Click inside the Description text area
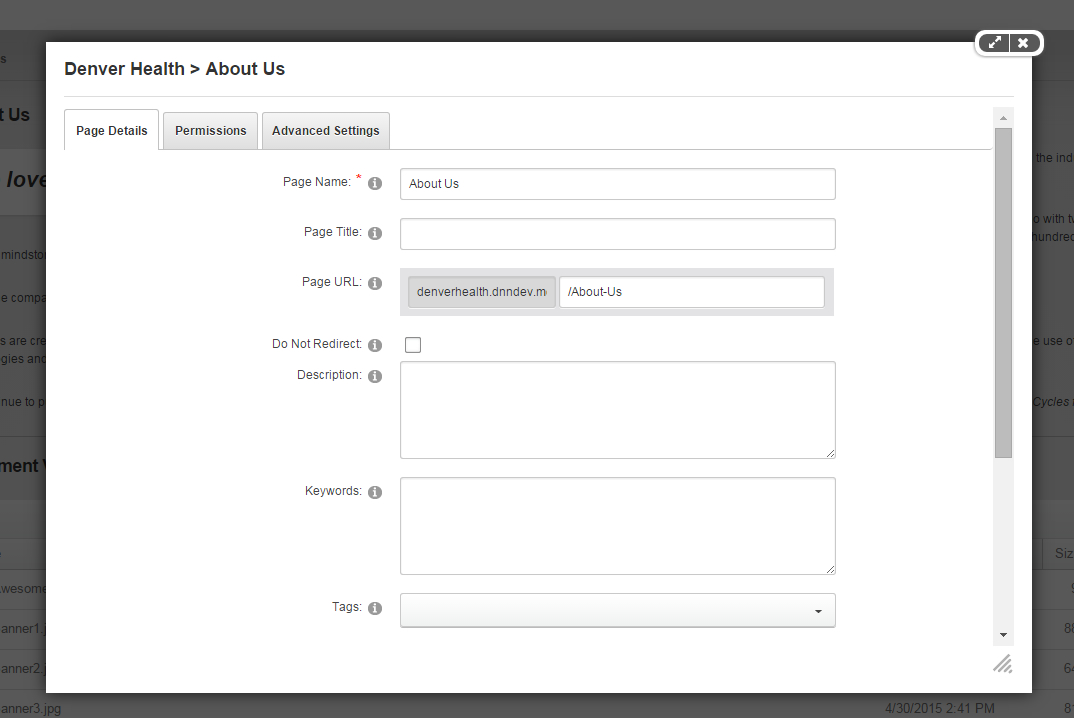This screenshot has height=718, width=1074. coord(618,410)
